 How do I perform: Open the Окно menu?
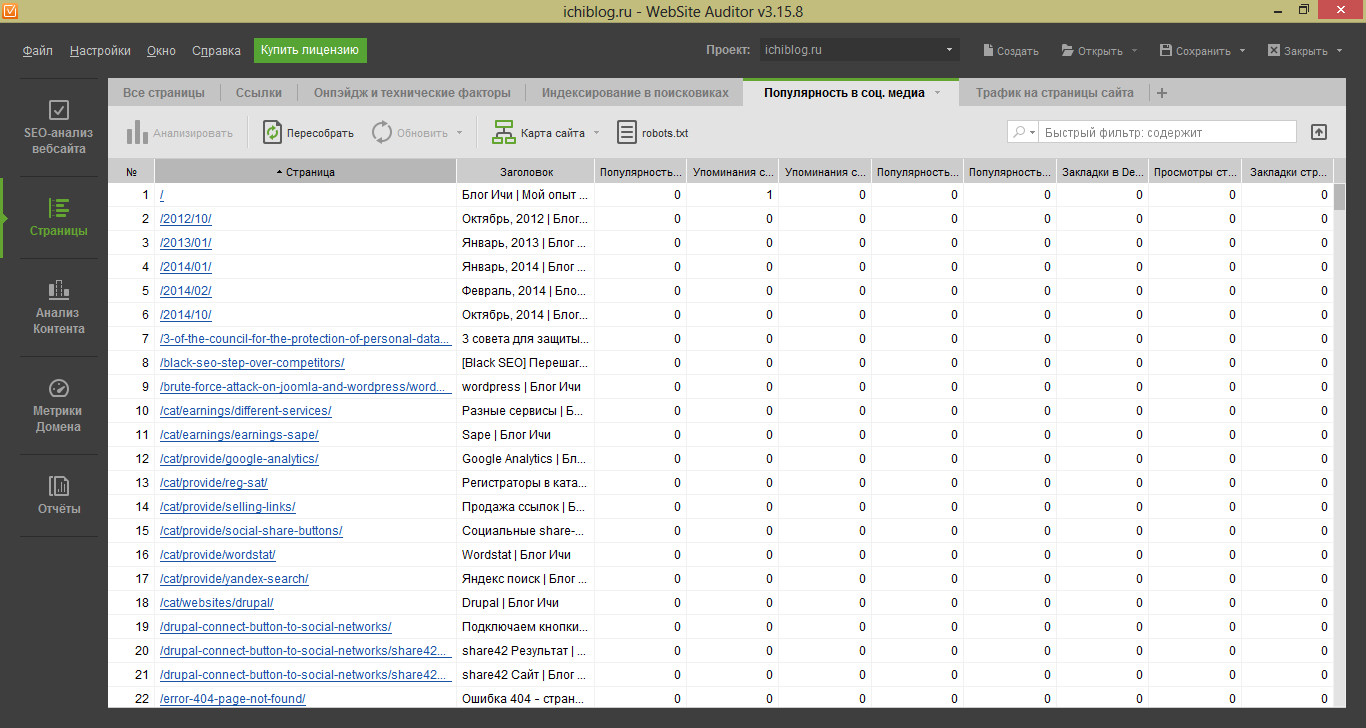161,50
